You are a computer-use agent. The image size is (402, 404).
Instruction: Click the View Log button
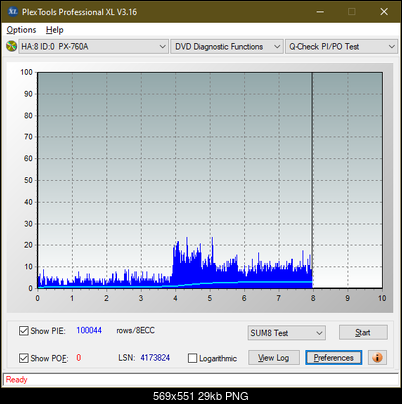[274, 358]
